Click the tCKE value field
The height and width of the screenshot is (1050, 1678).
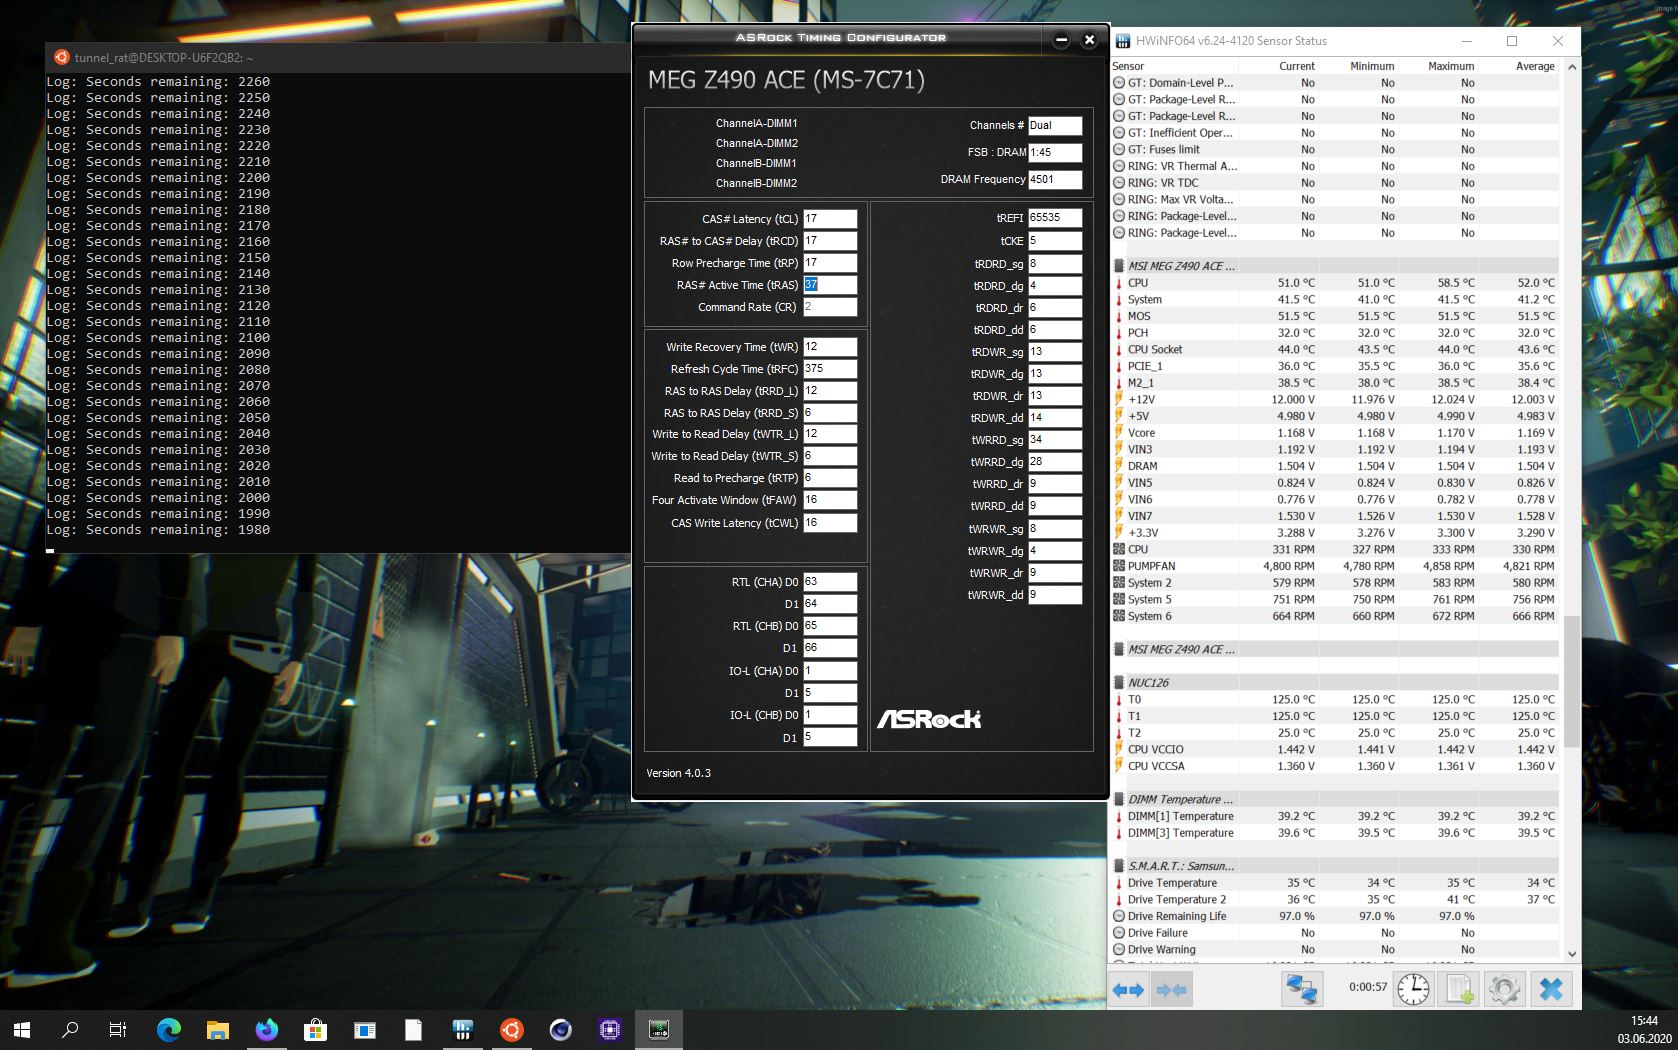pyautogui.click(x=1055, y=241)
